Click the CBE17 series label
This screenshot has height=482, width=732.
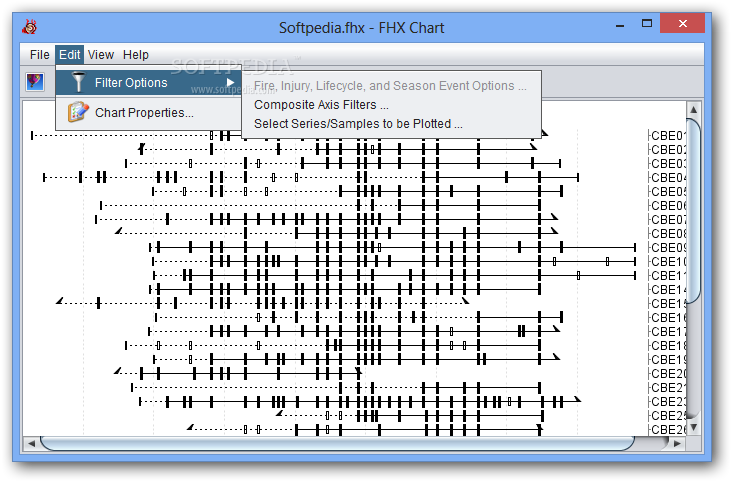coord(668,332)
